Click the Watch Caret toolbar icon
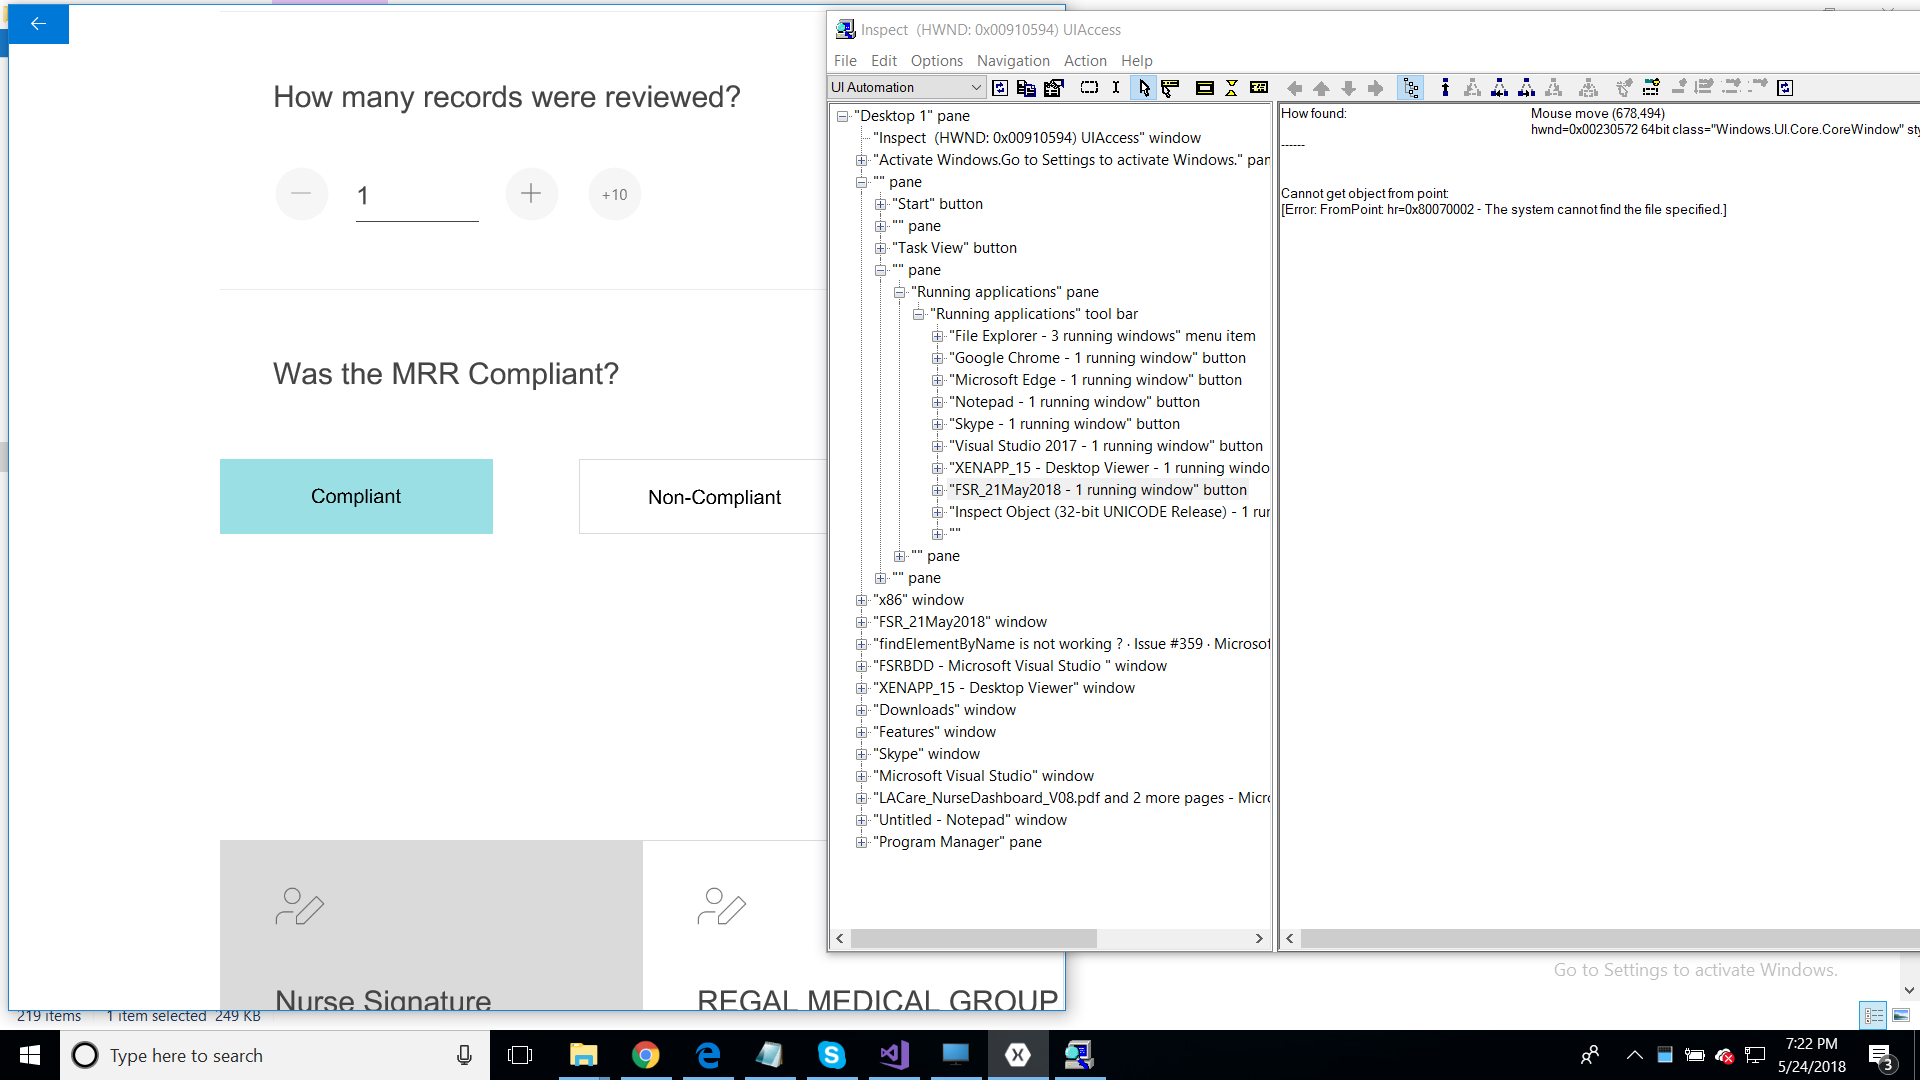This screenshot has height=1080, width=1920. point(1116,88)
